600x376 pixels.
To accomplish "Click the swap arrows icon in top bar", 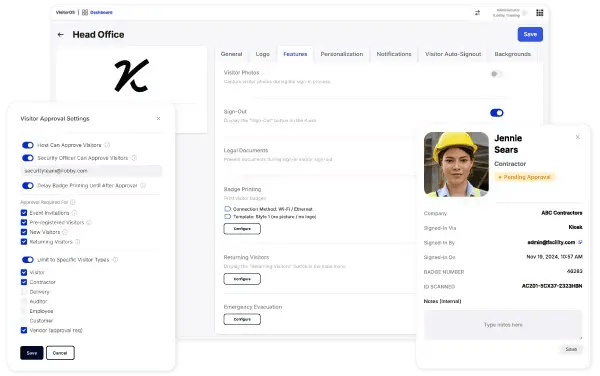I will [477, 13].
